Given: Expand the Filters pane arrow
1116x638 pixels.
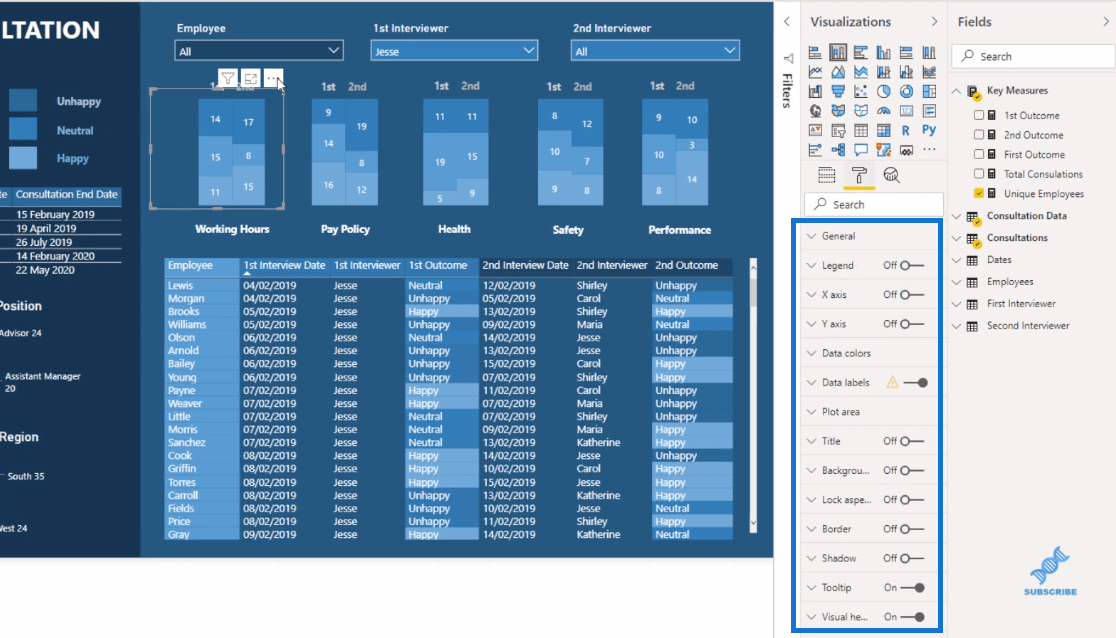Looking at the screenshot, I should click(787, 22).
